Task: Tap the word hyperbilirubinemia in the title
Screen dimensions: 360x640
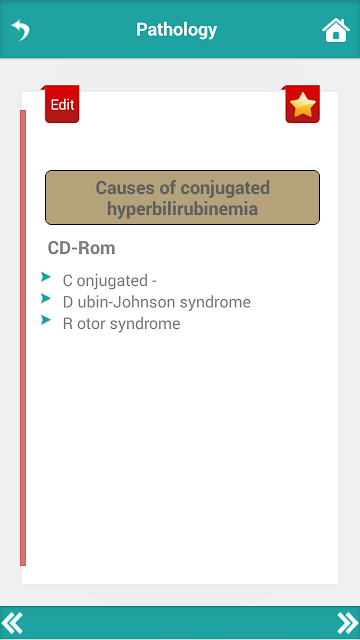Action: tap(182, 209)
